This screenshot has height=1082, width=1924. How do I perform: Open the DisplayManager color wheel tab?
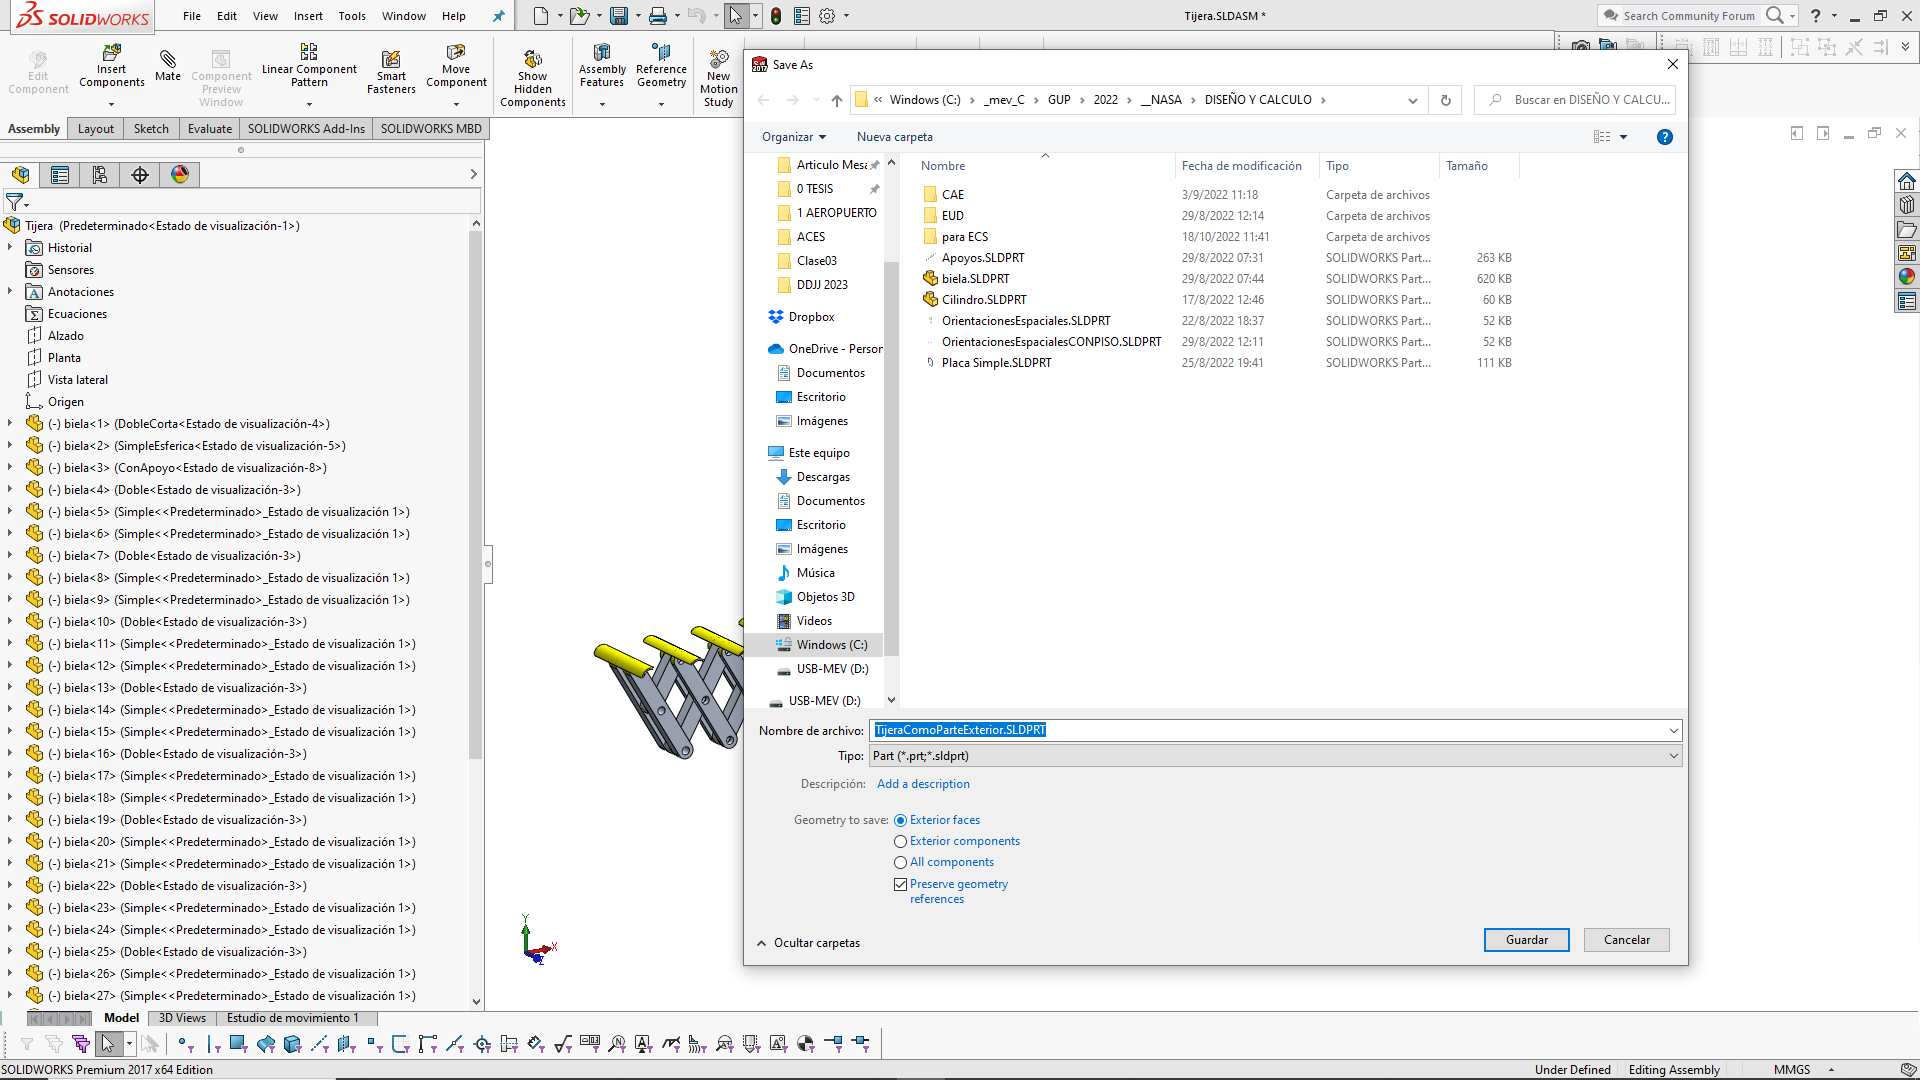coord(180,175)
